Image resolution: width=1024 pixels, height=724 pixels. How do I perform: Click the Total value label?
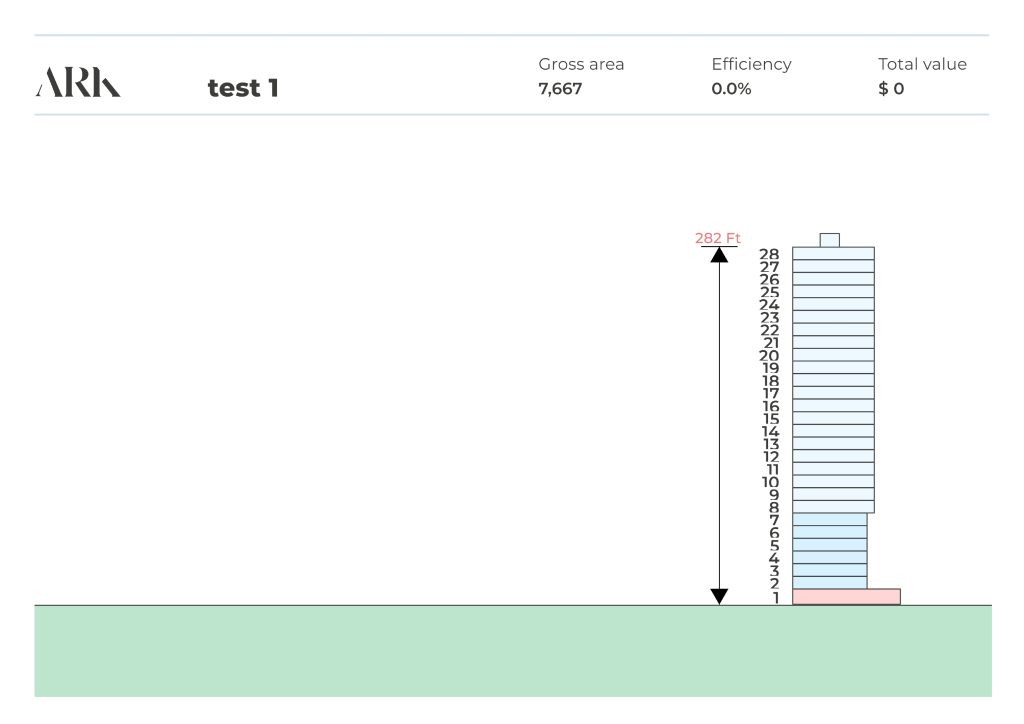922,64
